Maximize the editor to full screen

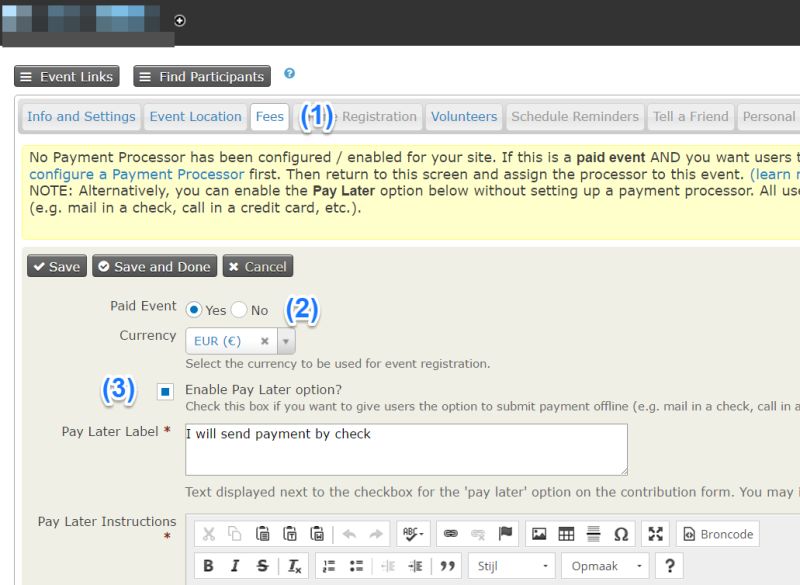656,534
